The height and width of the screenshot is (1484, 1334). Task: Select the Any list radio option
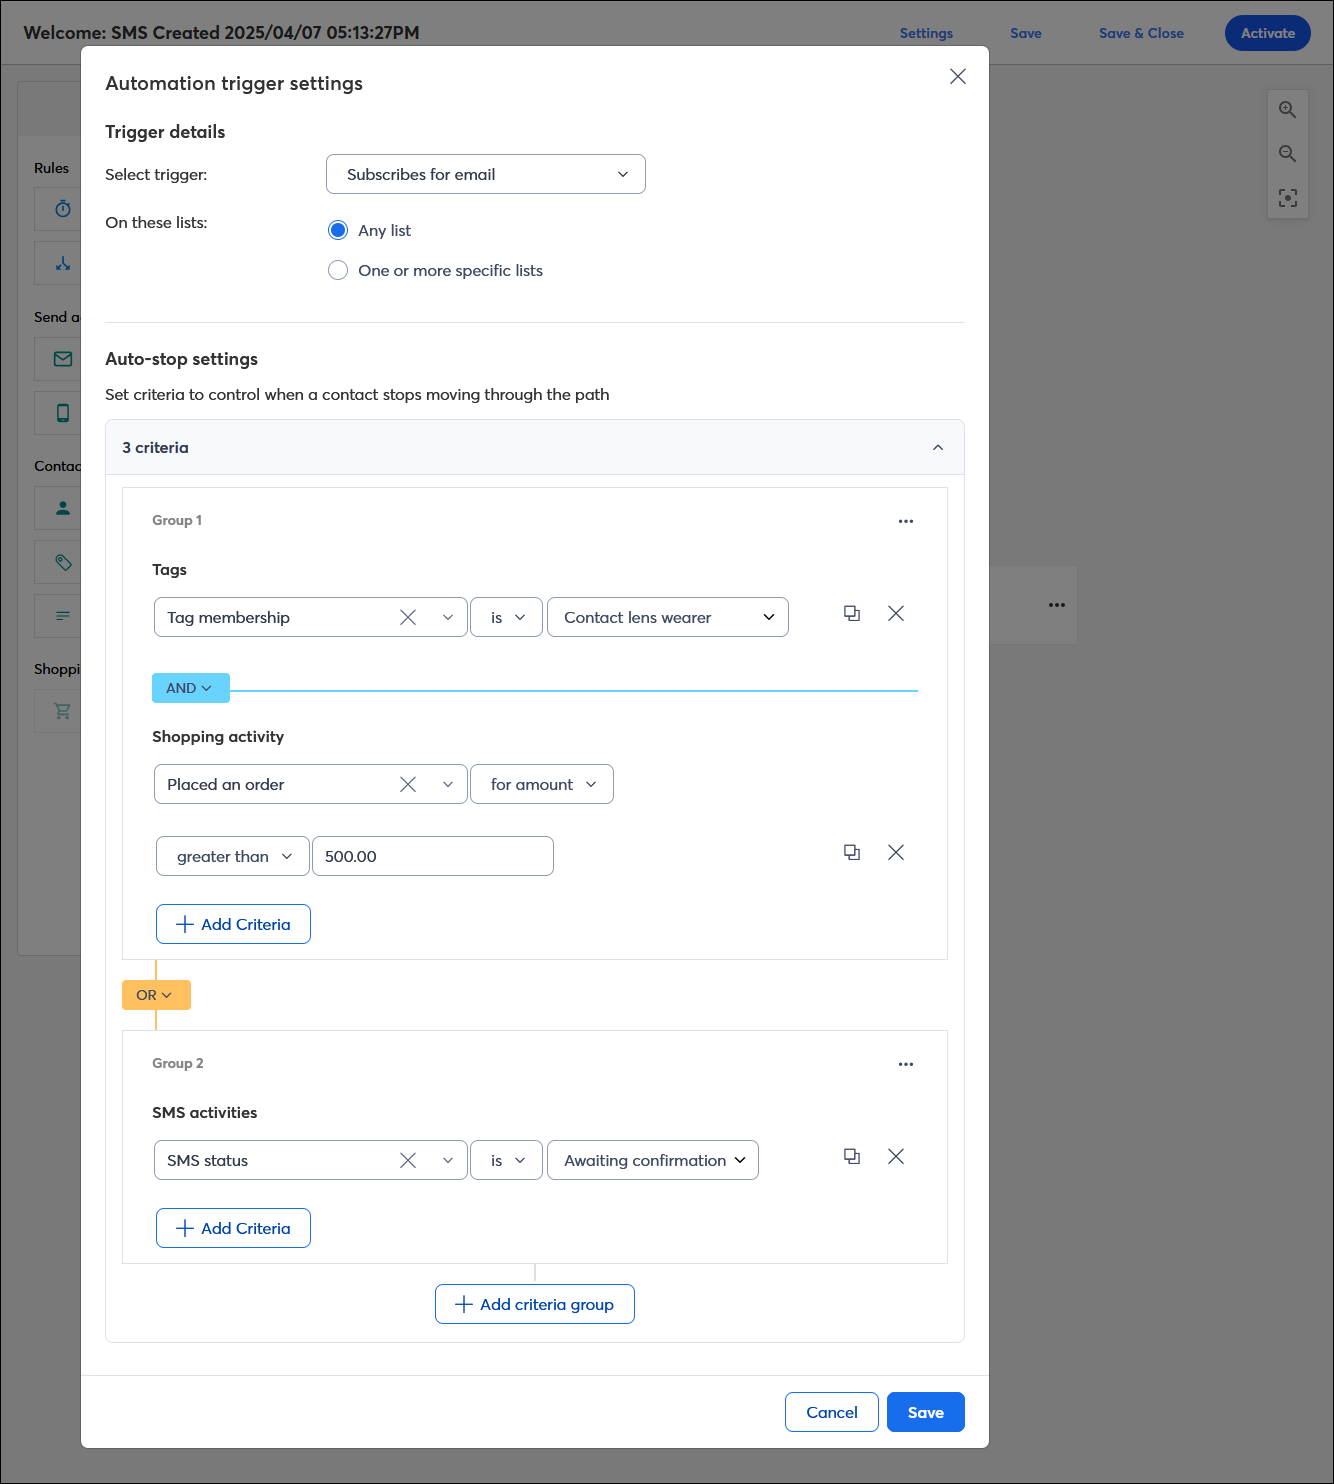(338, 231)
